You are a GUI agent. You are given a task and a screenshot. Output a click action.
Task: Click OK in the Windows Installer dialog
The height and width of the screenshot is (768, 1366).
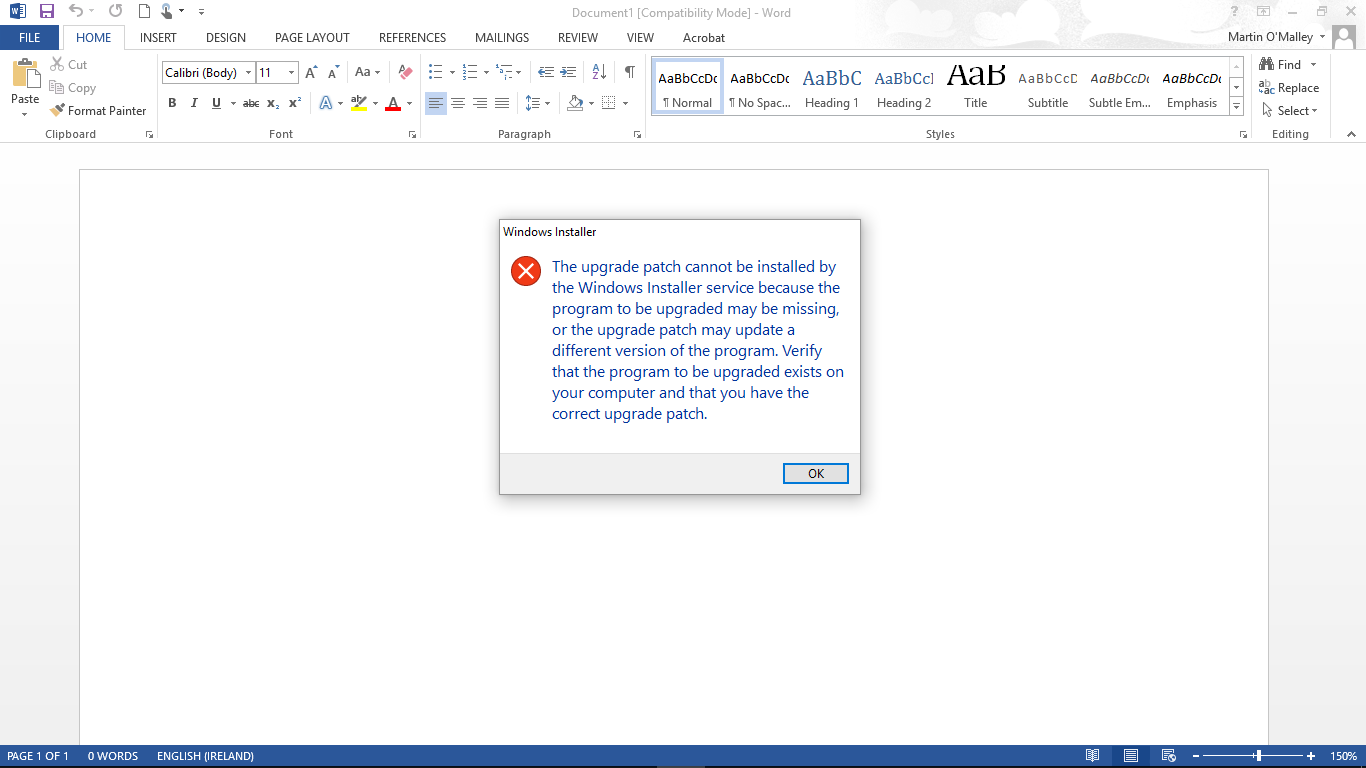816,474
